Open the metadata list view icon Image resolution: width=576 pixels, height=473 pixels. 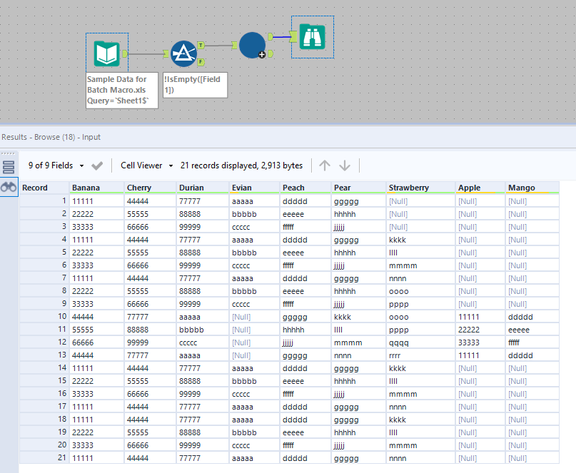click(8, 167)
